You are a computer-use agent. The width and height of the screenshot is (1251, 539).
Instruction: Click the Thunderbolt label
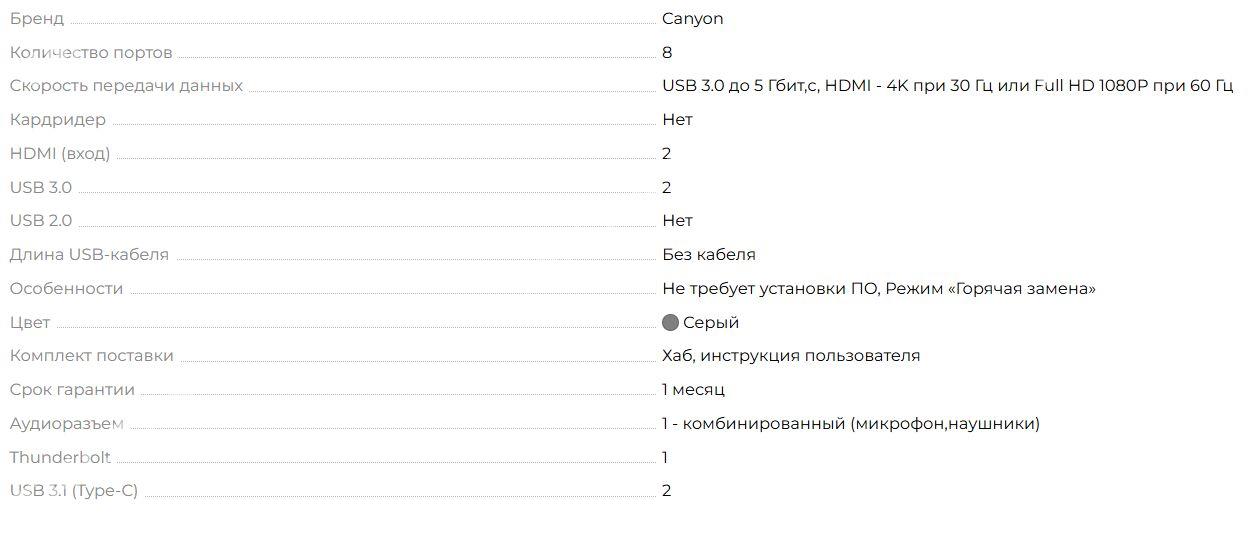click(60, 458)
